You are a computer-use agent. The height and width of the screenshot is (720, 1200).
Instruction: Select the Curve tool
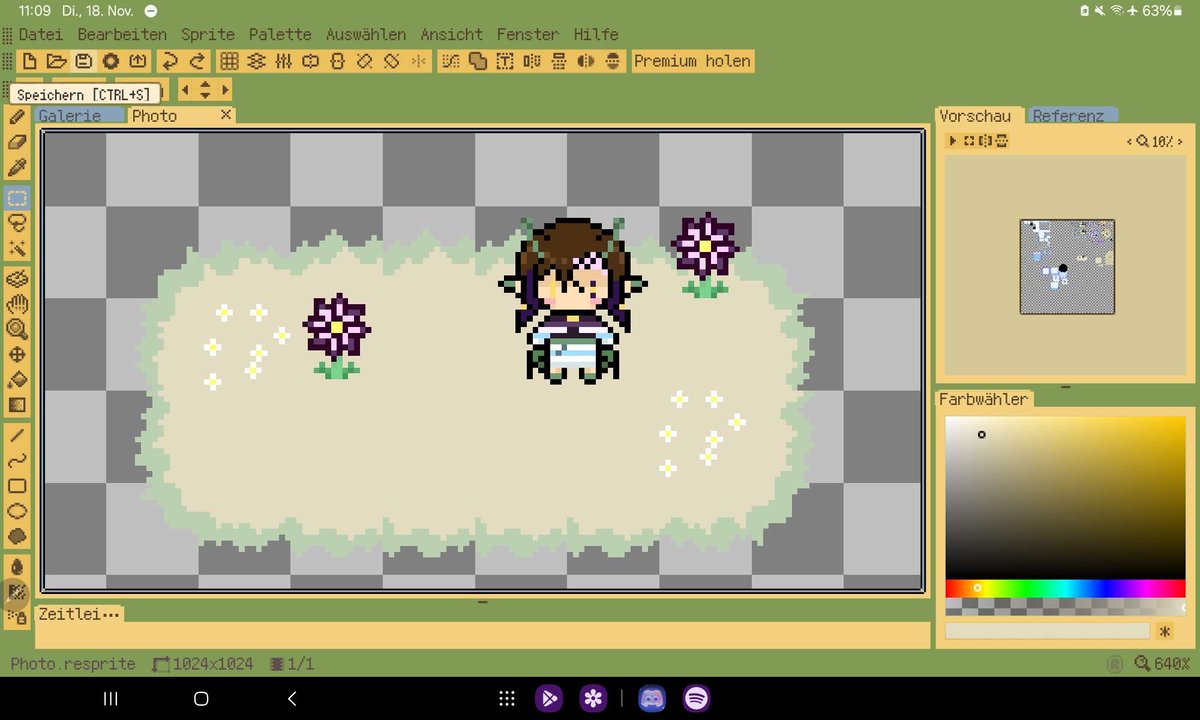click(17, 461)
